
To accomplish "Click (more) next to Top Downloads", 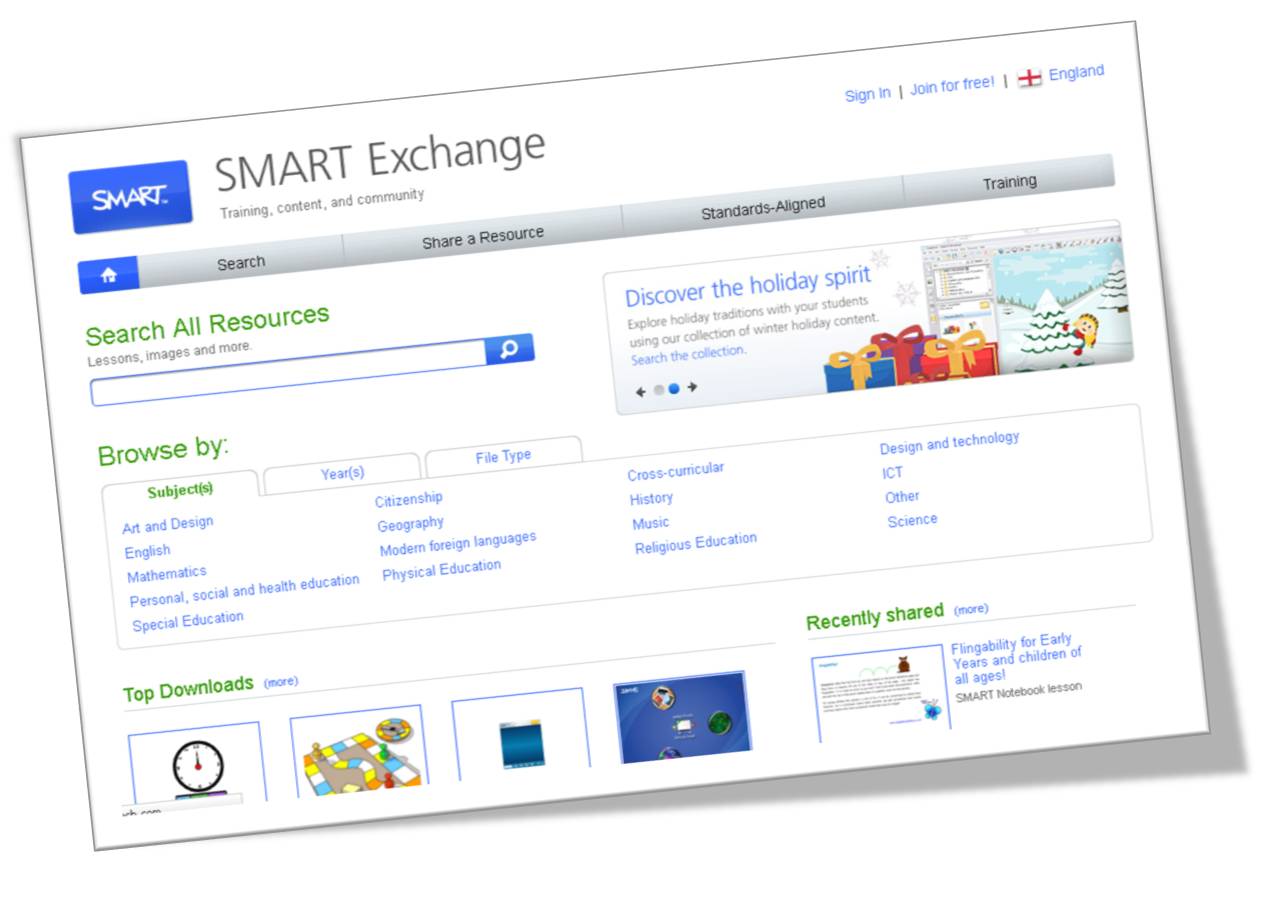I will (x=281, y=682).
